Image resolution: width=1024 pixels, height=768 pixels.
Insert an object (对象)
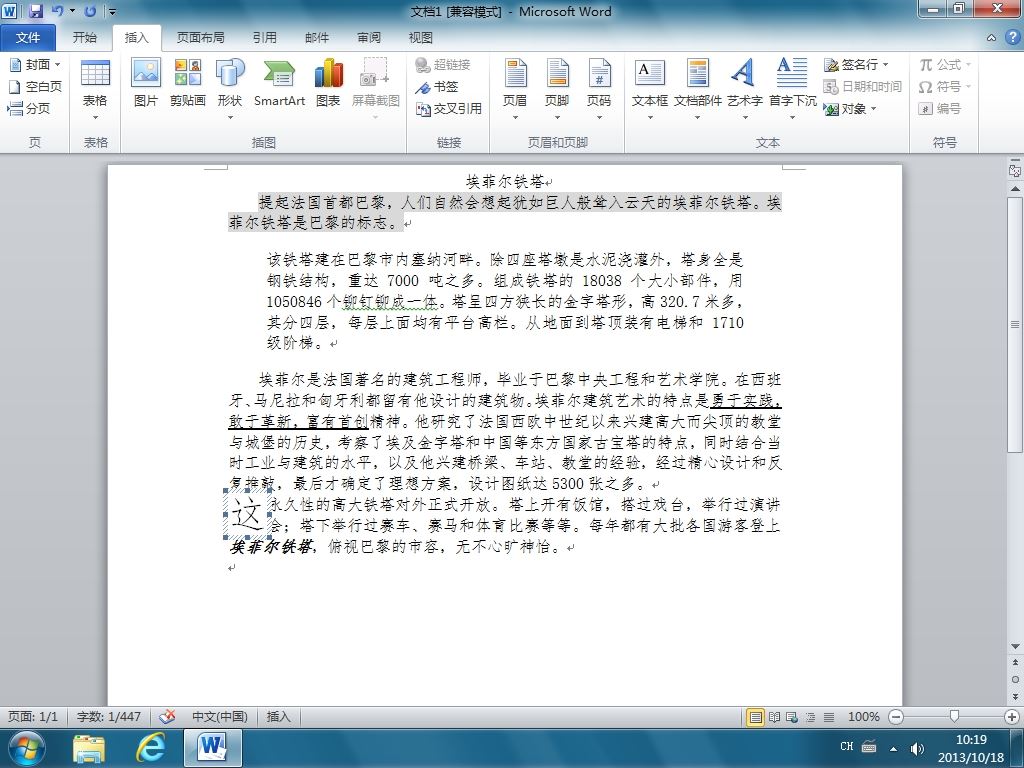(850, 108)
